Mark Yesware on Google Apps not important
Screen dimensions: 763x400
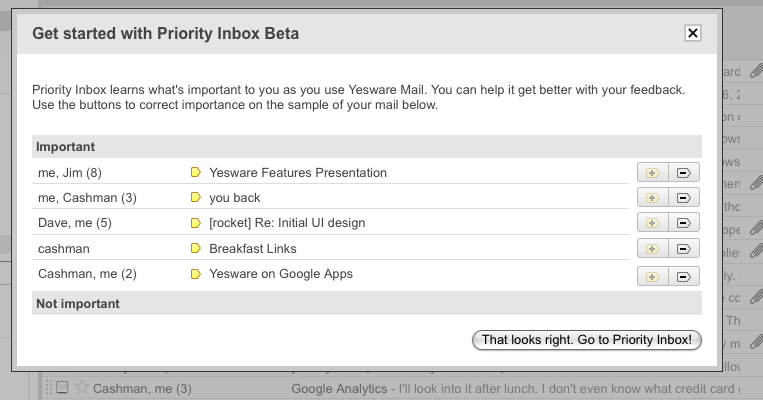[x=684, y=276]
